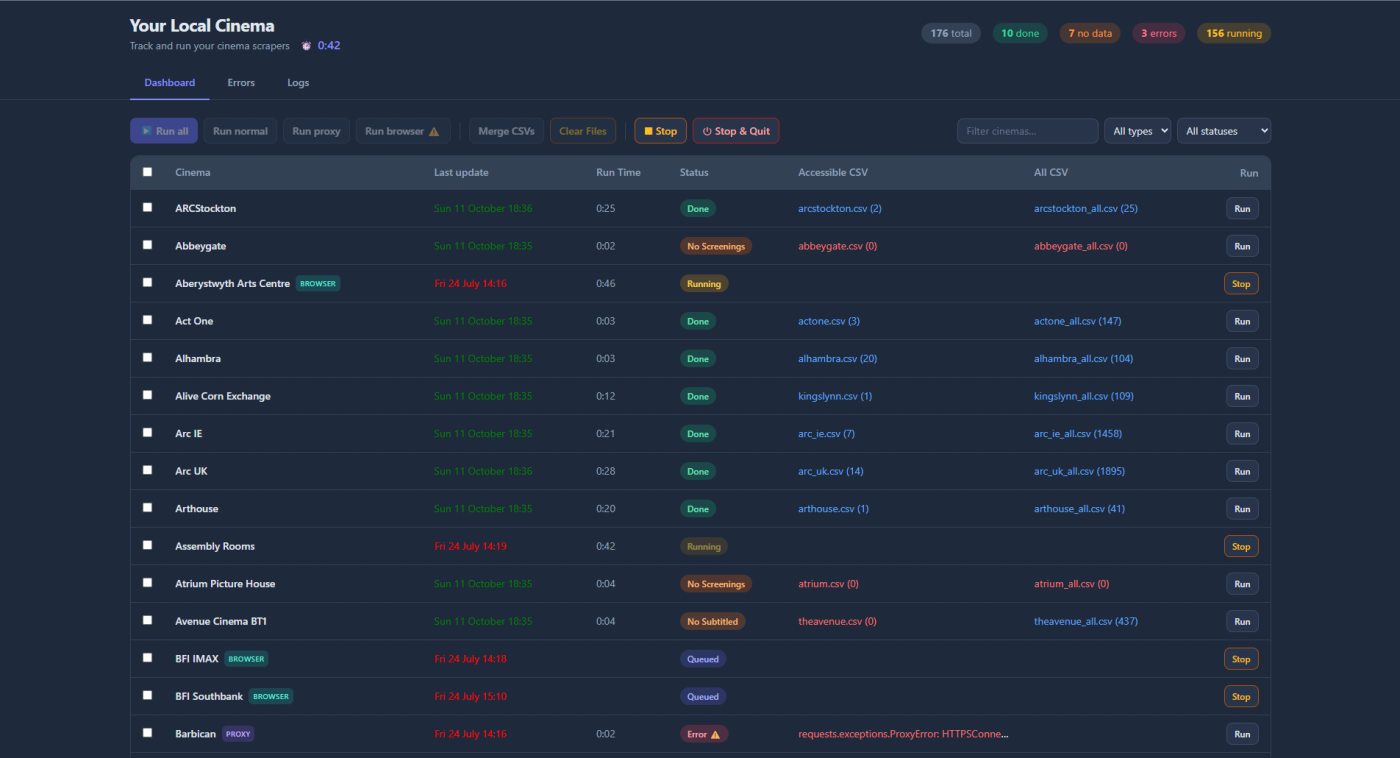Stop the Assembly Rooms scraper
This screenshot has width=1400, height=758.
tap(1241, 547)
